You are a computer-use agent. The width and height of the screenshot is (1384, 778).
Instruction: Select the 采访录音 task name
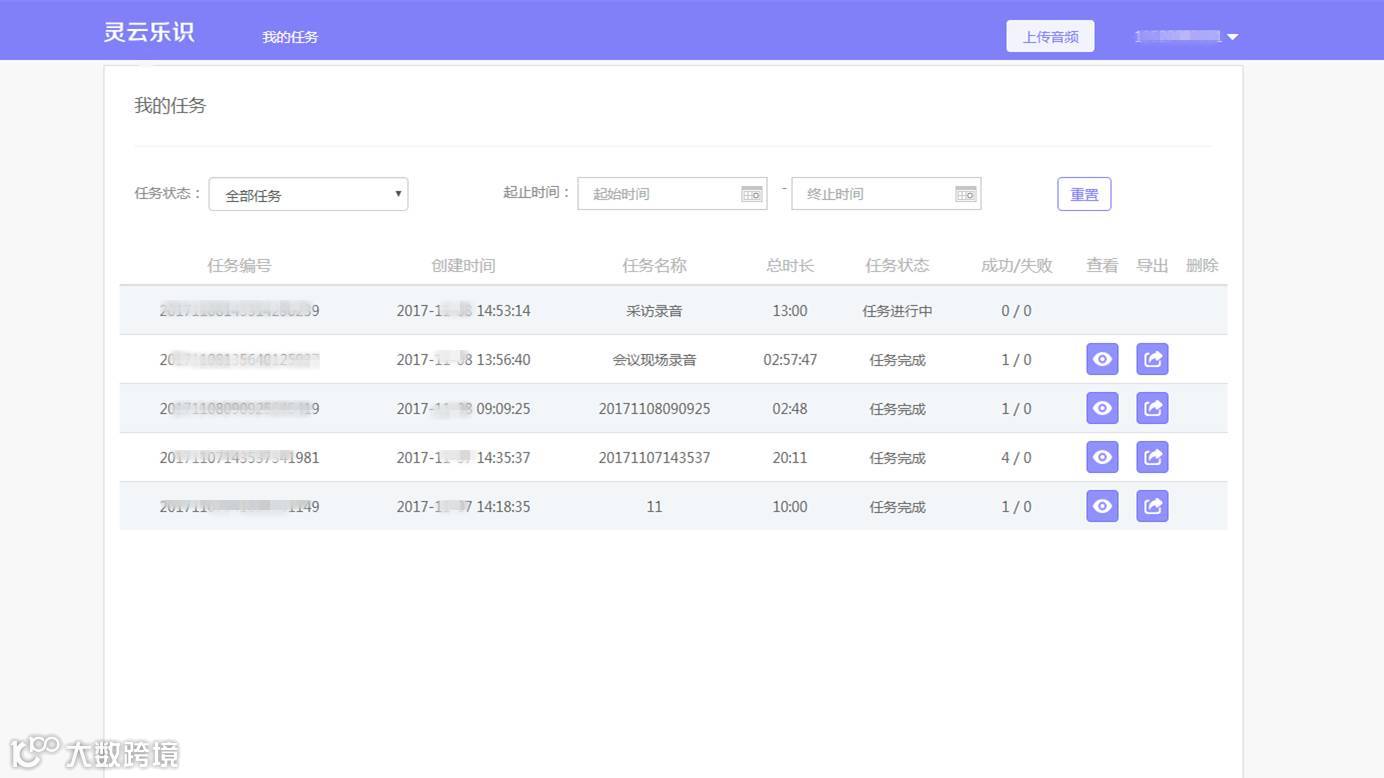(654, 311)
